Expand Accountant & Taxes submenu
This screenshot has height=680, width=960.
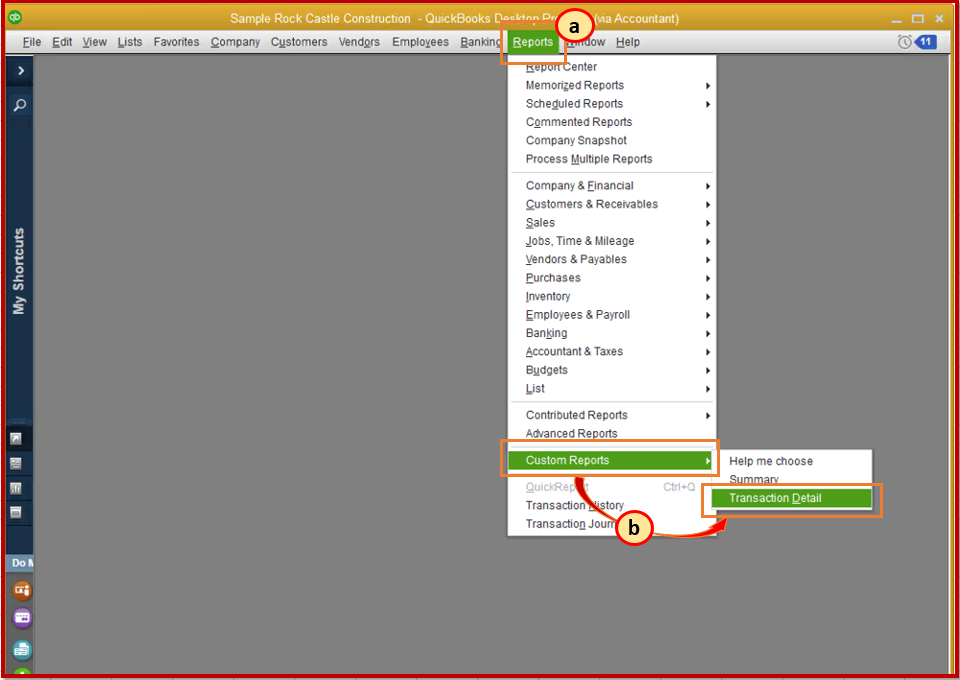612,351
